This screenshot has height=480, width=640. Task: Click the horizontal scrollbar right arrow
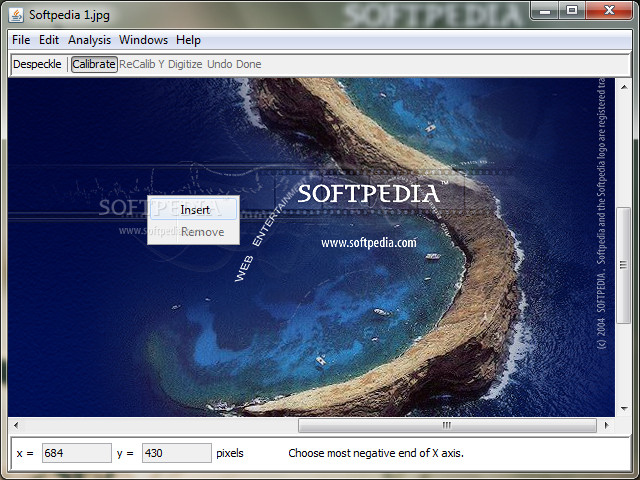click(607, 425)
